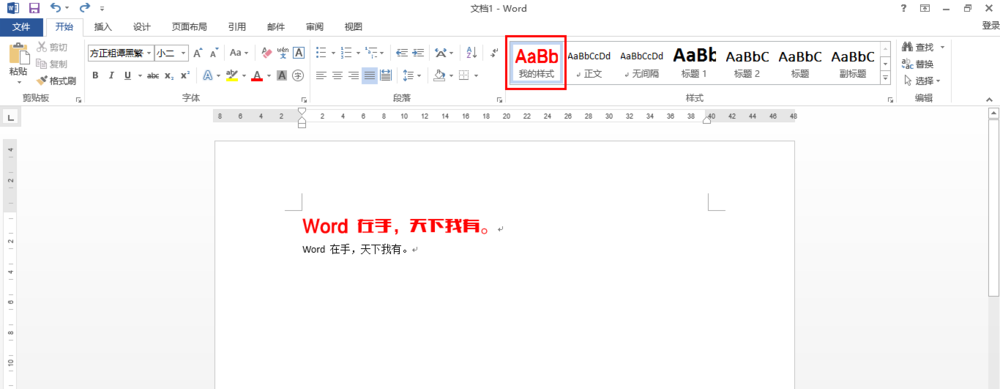
Task: Switch to the Design (设计) tab
Action: point(142,27)
